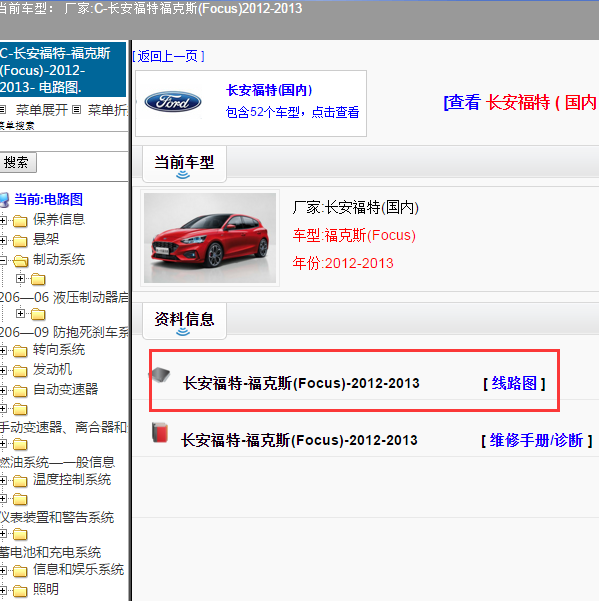Click the 悬架 folder icon
Viewport: 599px width, 601px height.
tap(20, 241)
